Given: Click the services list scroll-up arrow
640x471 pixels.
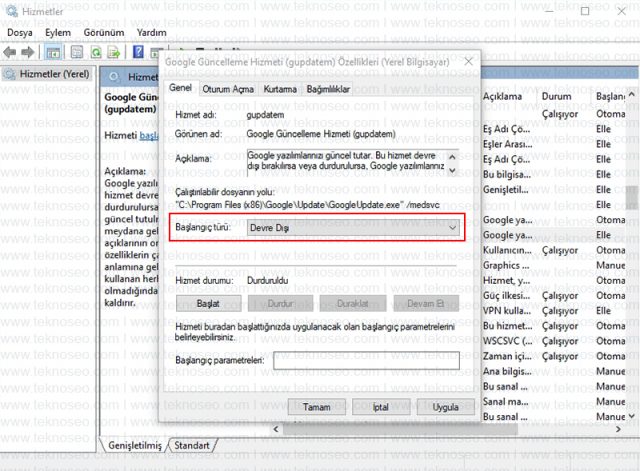Looking at the screenshot, I should (x=632, y=95).
